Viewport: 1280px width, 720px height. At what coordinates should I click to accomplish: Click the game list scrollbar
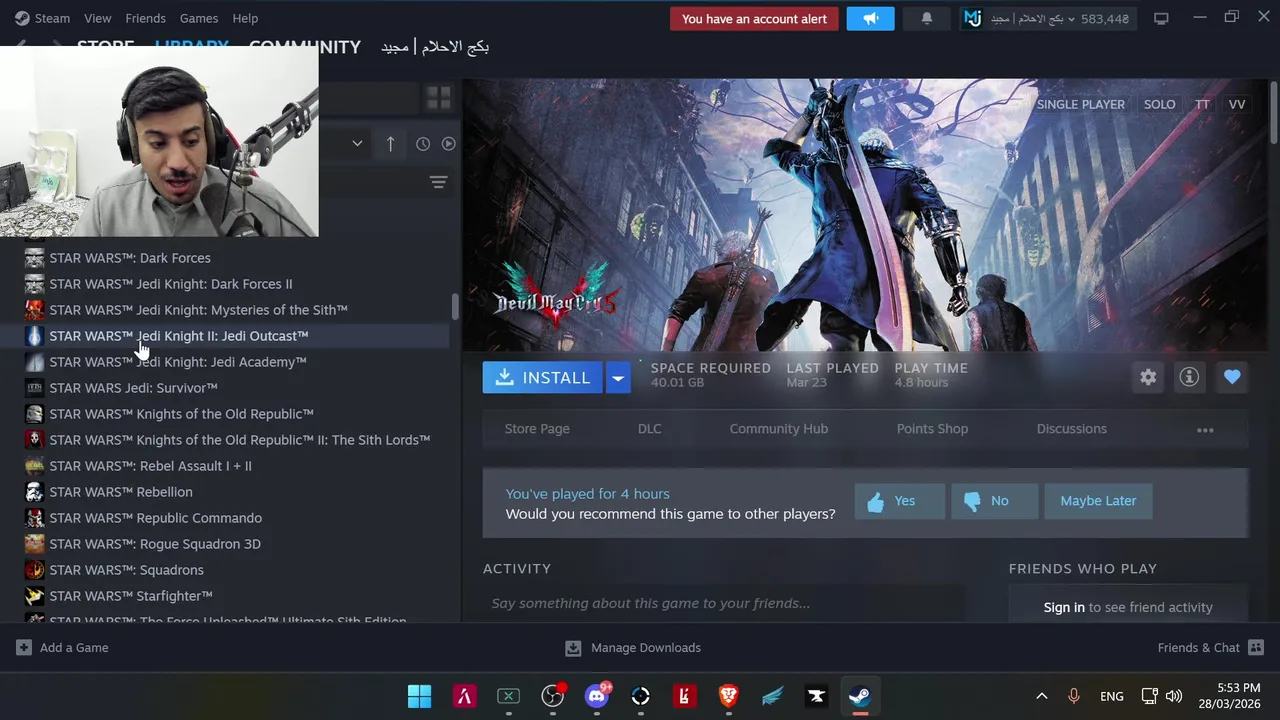455,307
